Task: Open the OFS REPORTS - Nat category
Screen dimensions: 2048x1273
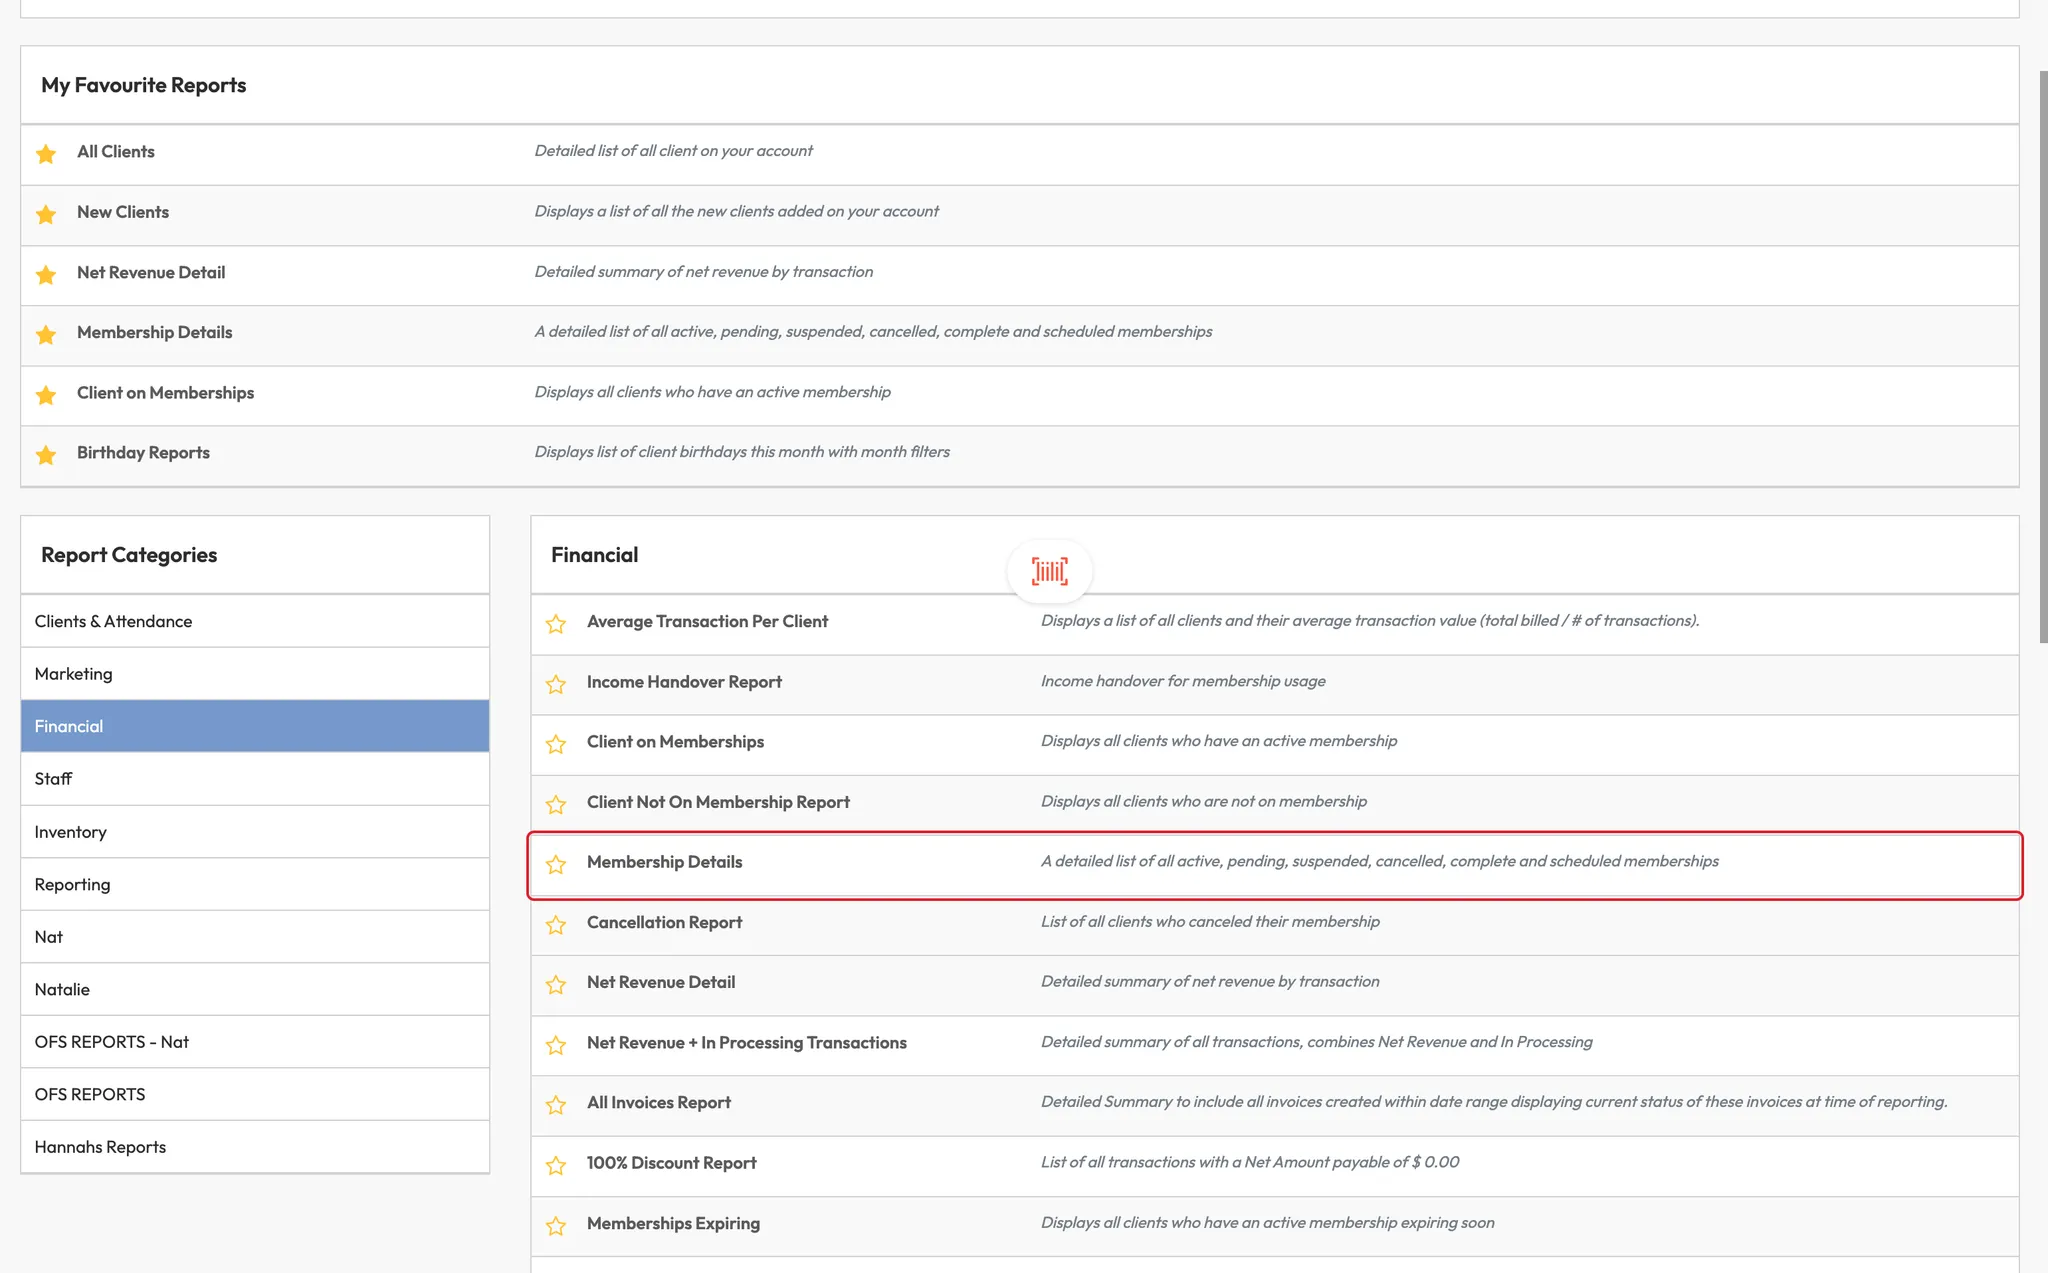Action: pos(111,1042)
